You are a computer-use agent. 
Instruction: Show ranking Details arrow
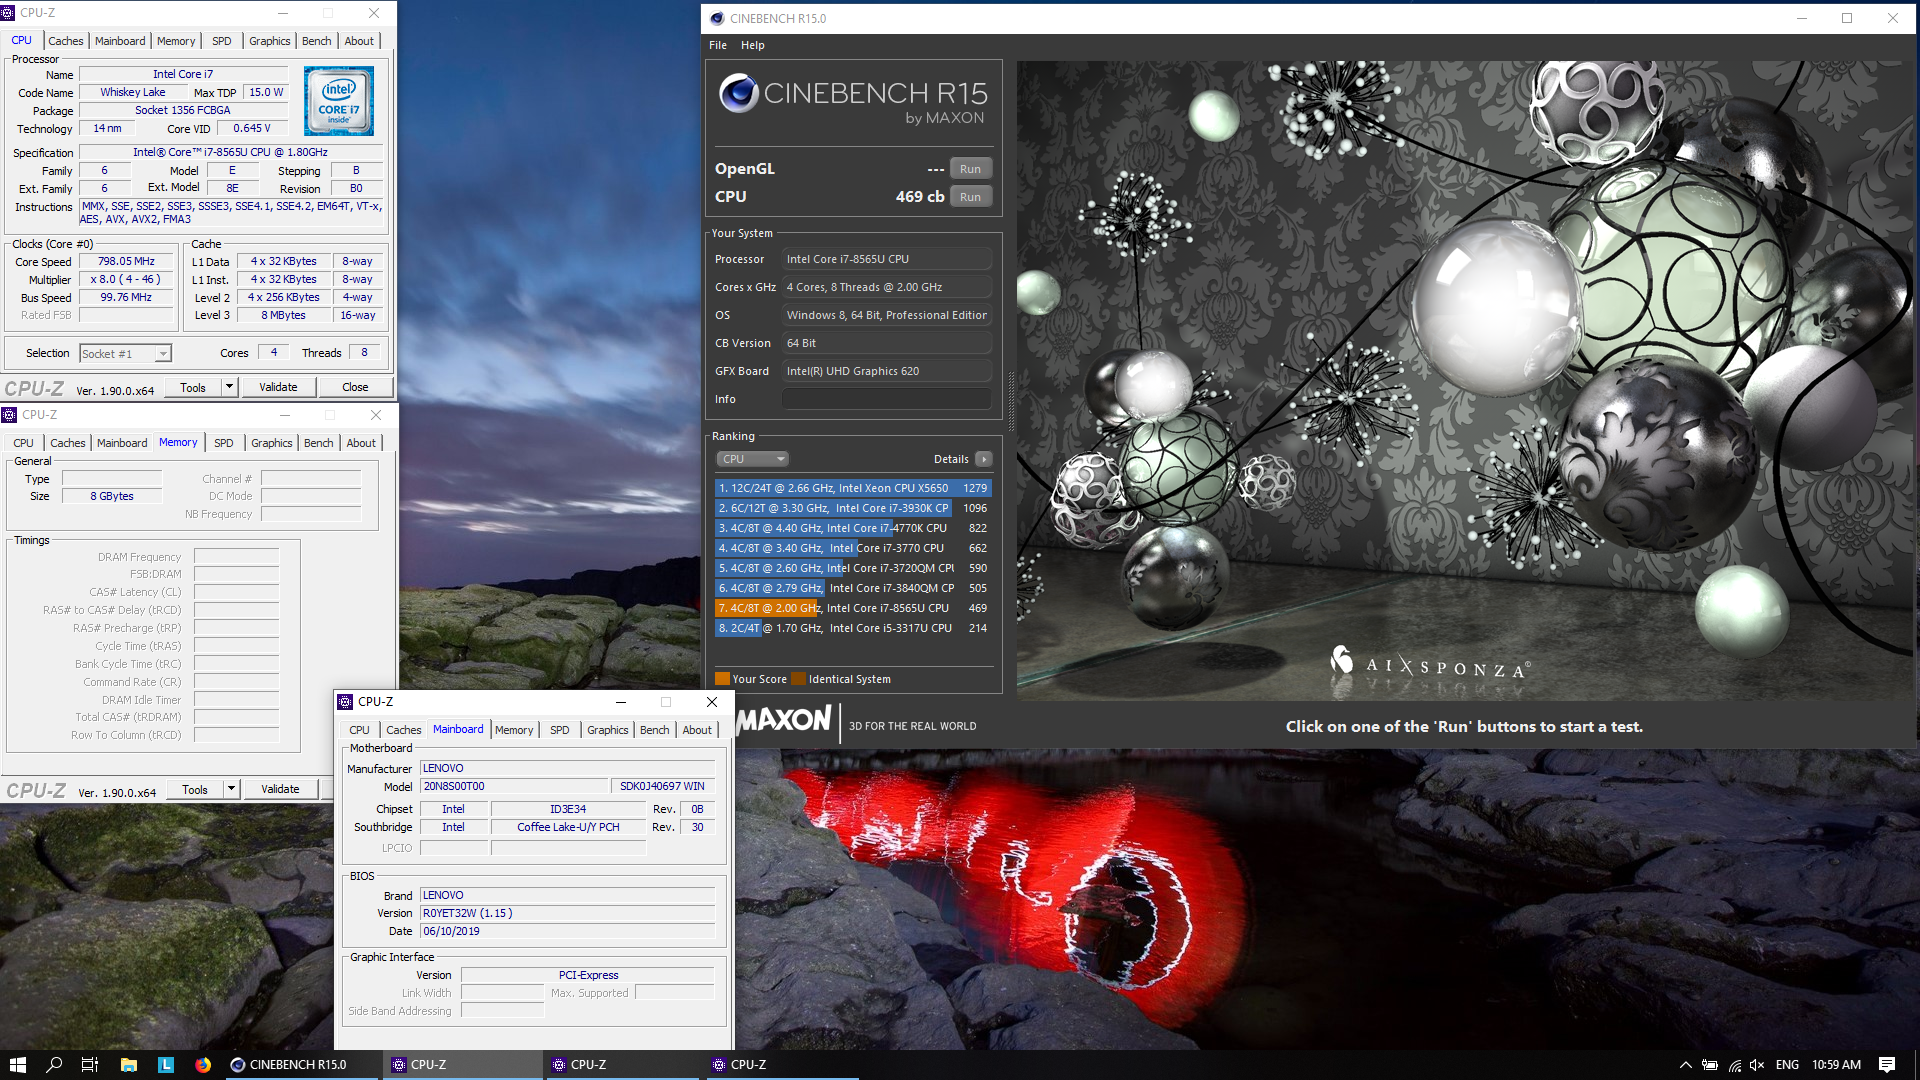(x=984, y=459)
